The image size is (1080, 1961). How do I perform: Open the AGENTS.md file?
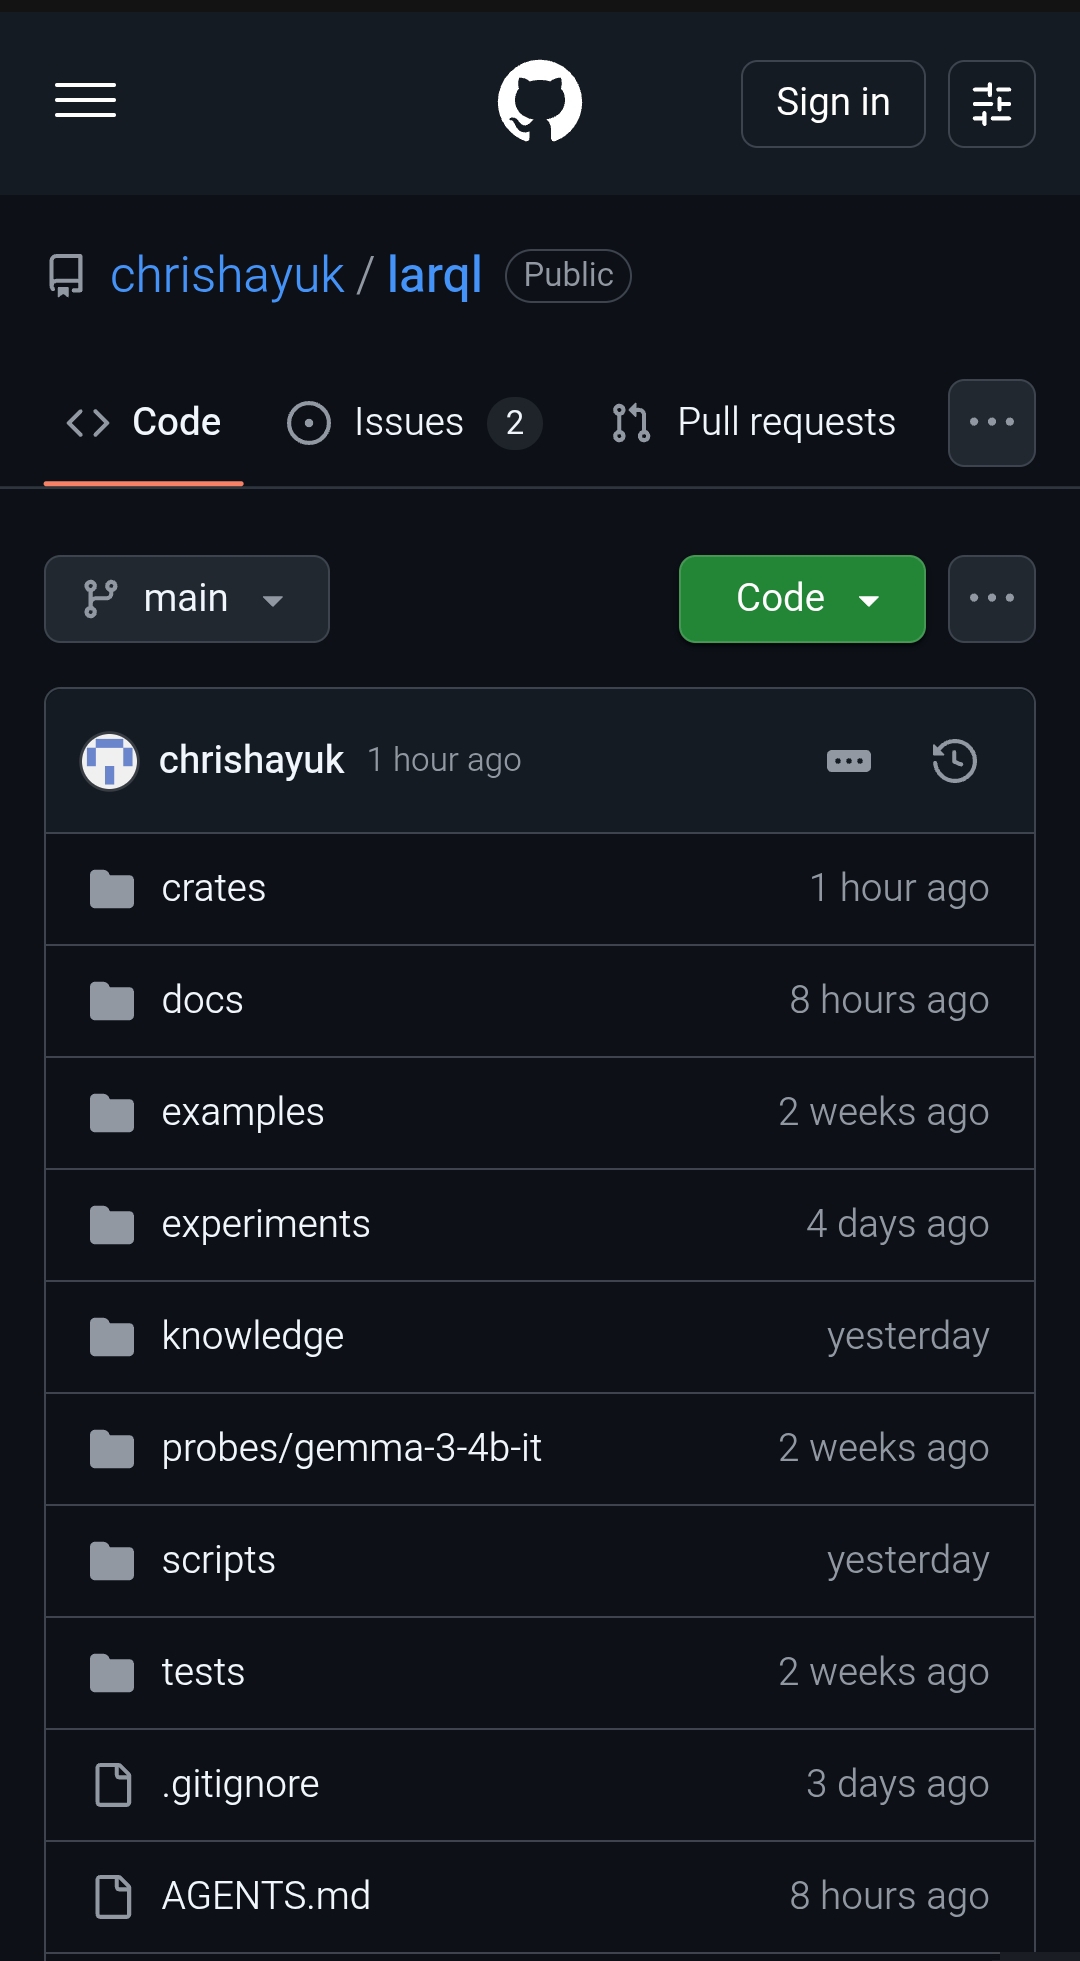pos(266,1897)
